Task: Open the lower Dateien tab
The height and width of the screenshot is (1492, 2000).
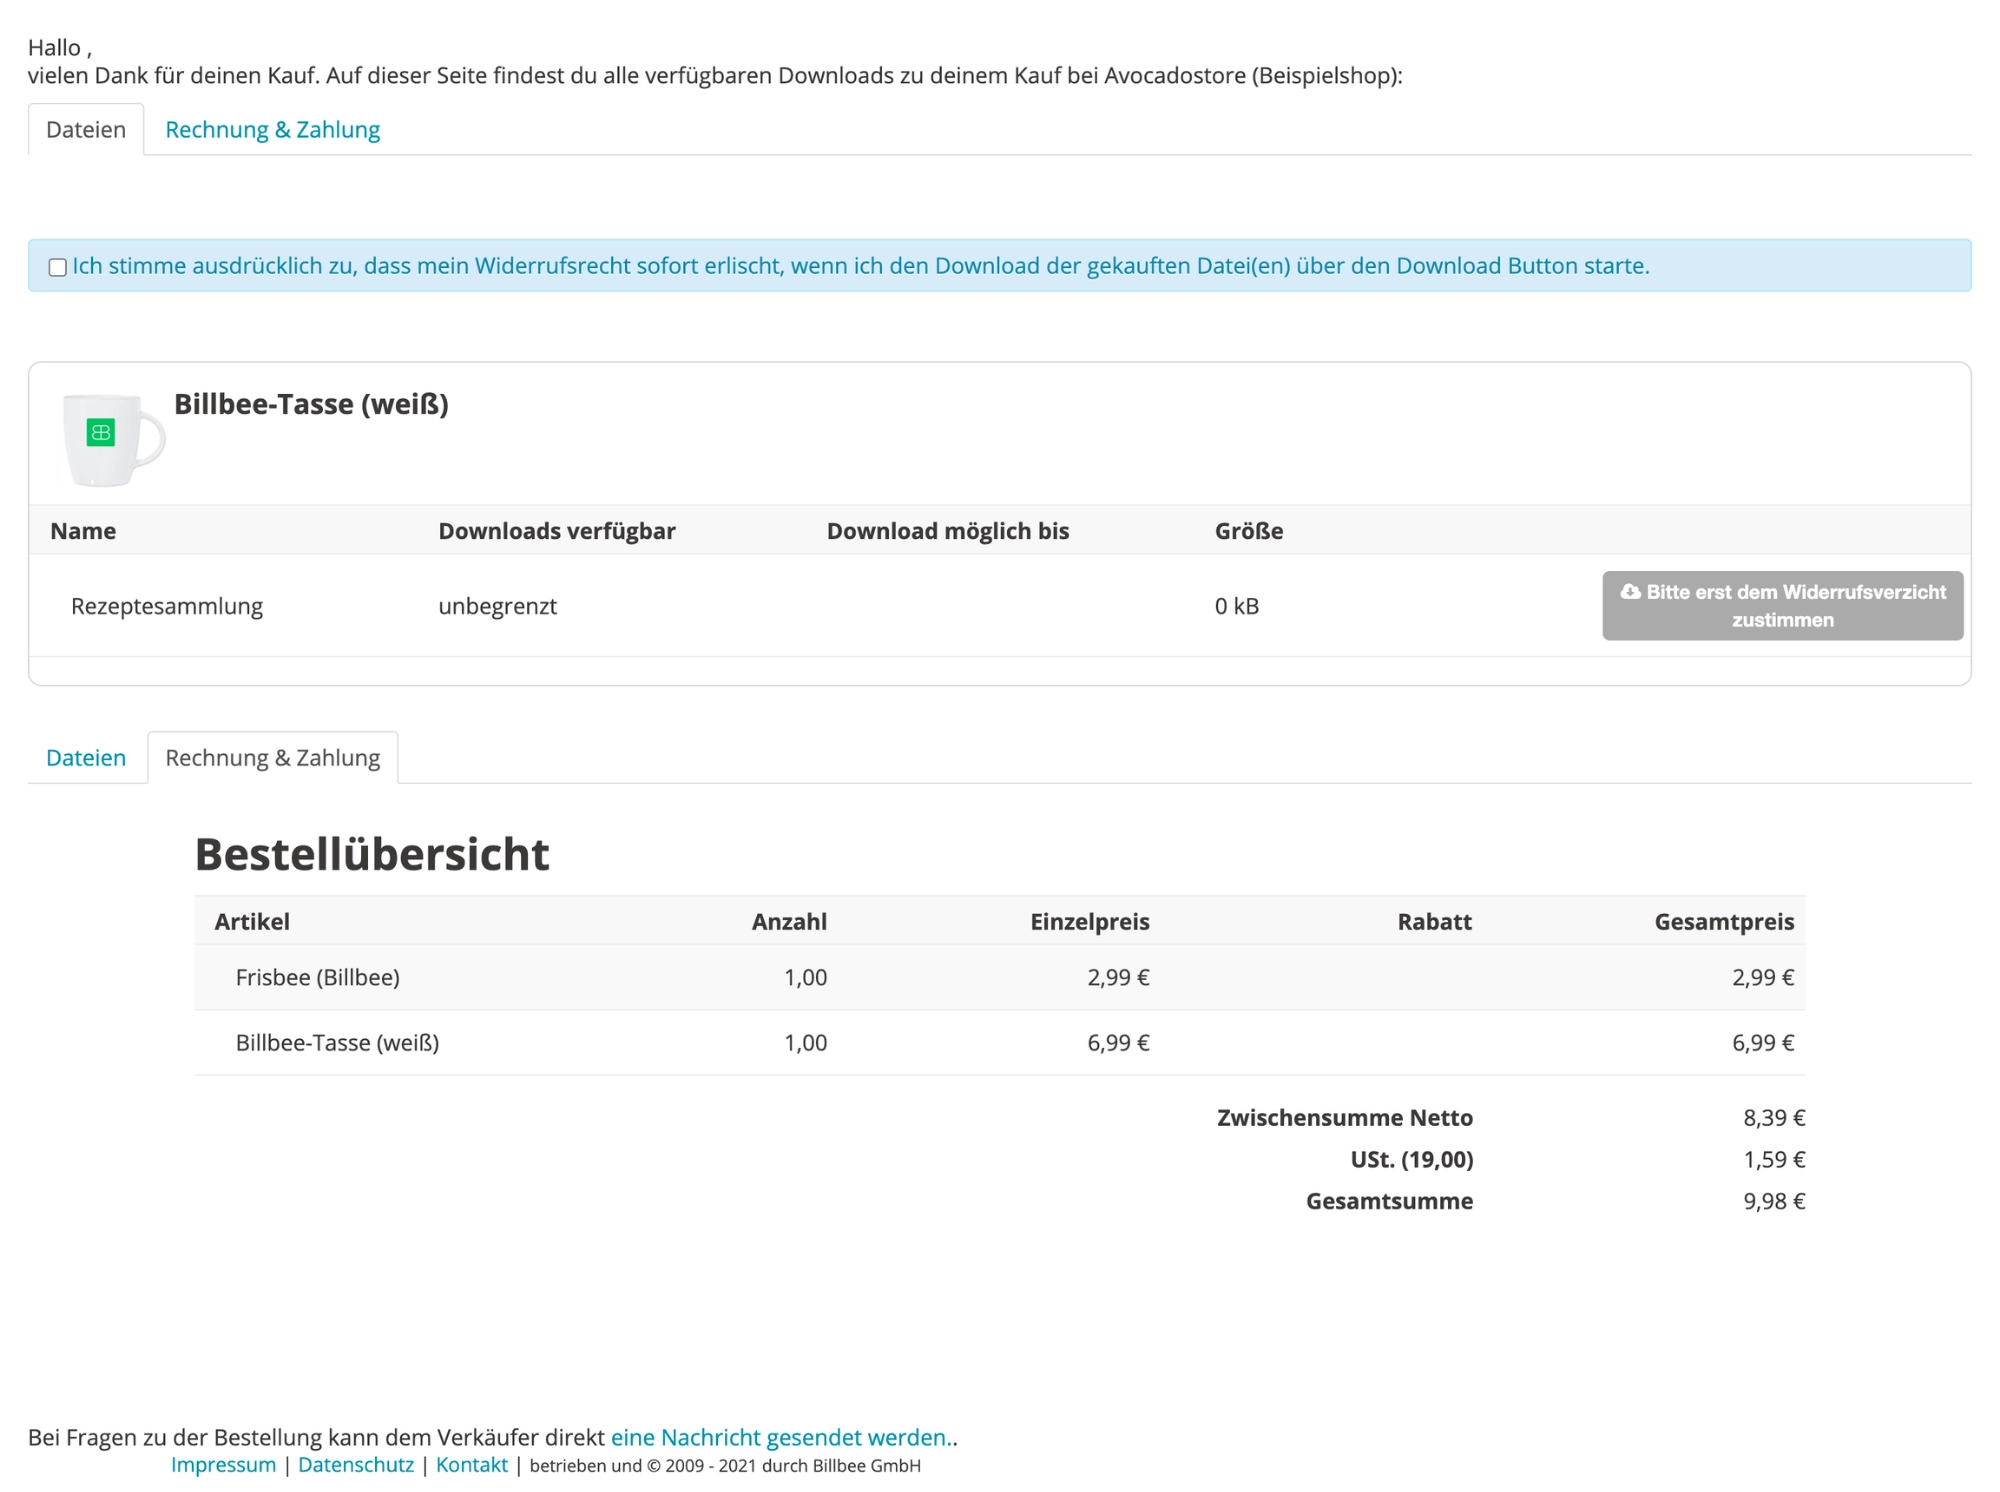Action: [x=86, y=758]
